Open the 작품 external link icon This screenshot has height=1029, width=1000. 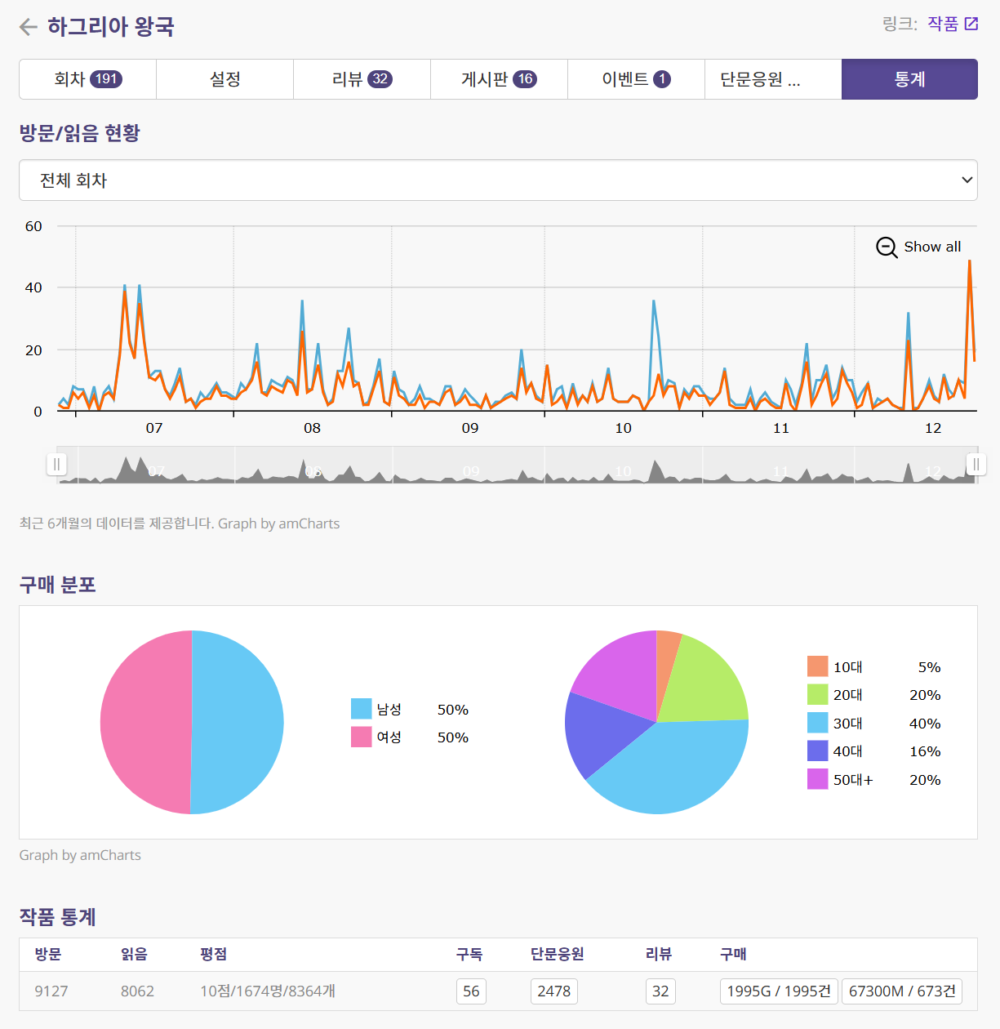click(x=970, y=24)
